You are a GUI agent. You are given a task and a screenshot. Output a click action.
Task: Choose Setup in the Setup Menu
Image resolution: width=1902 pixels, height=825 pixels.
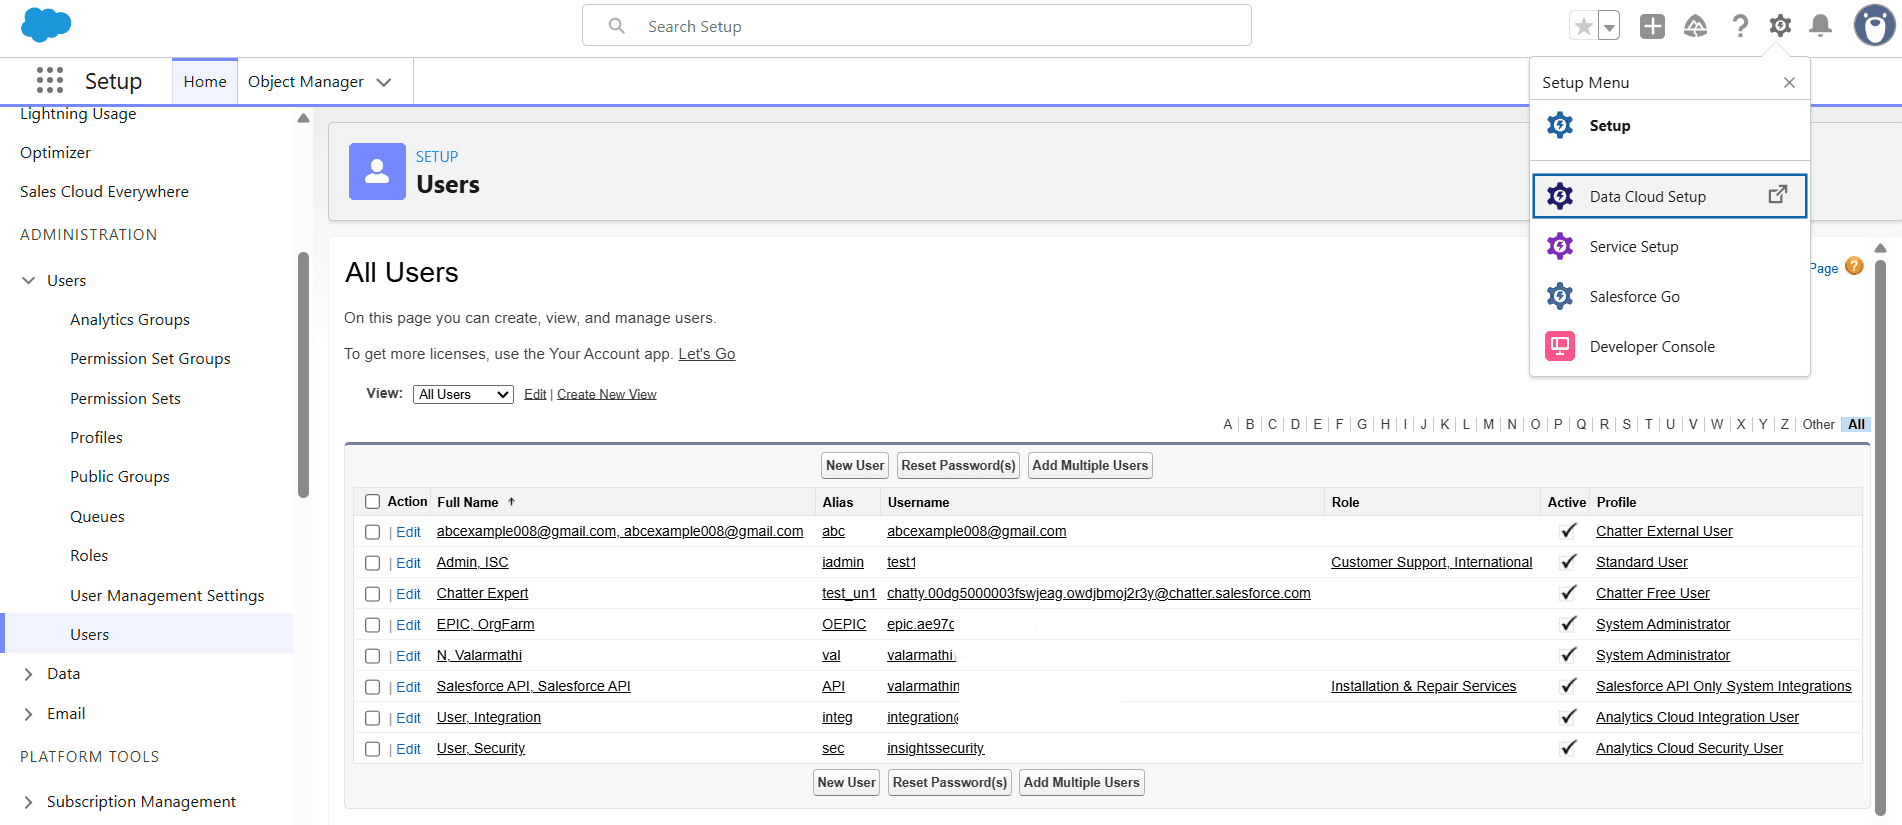click(1670, 126)
